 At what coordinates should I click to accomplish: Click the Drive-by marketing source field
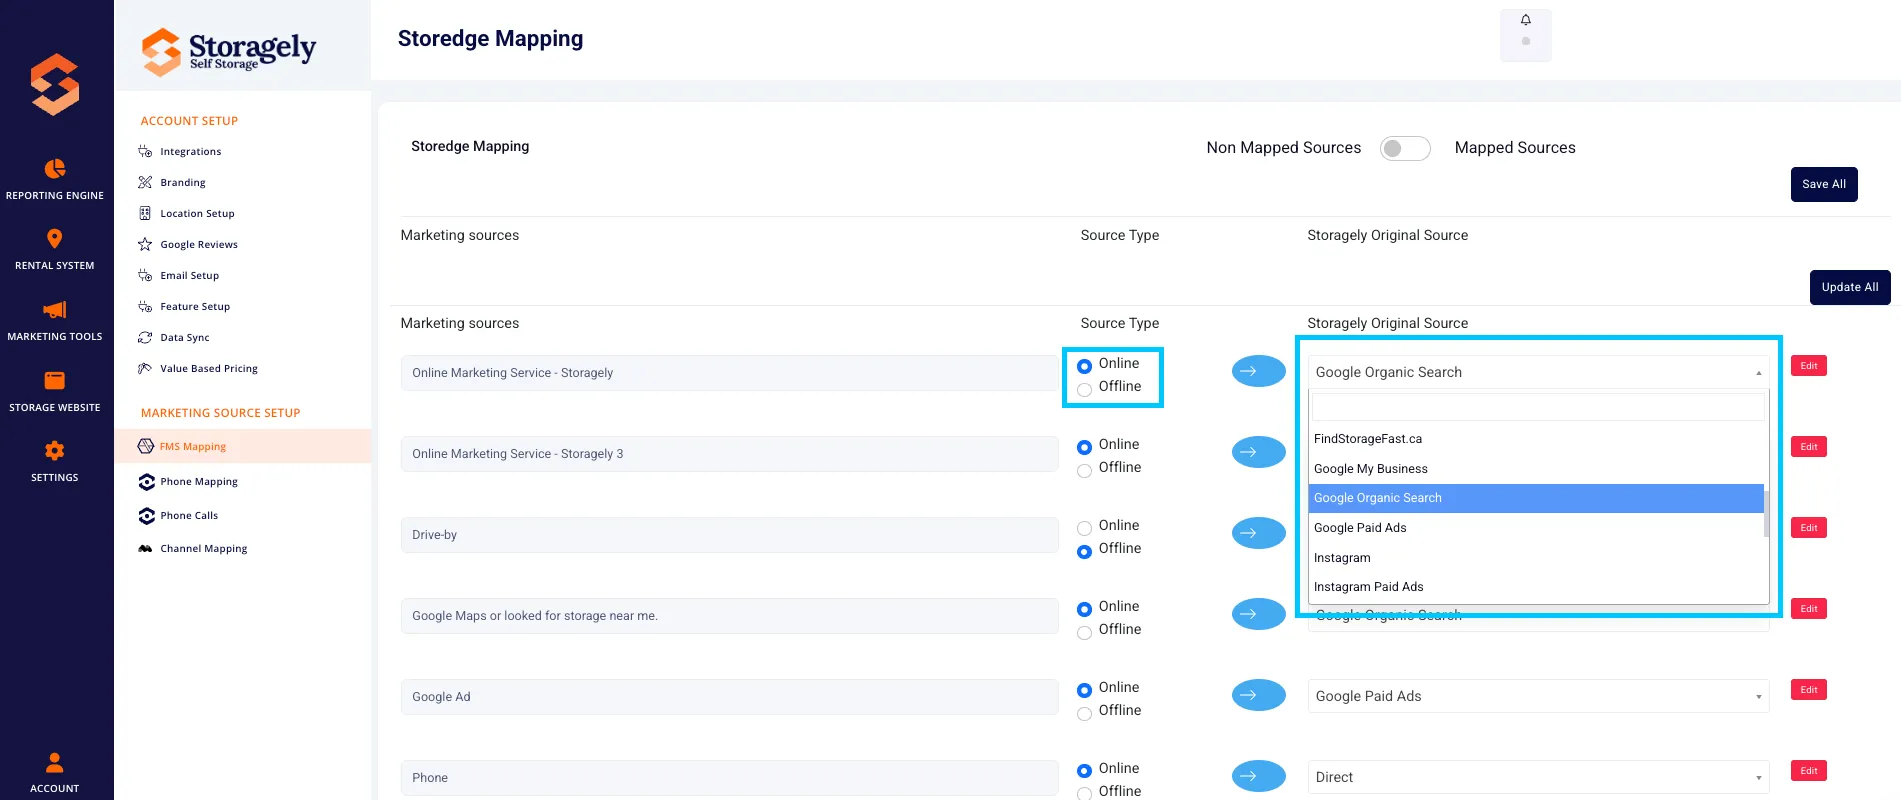coord(729,535)
